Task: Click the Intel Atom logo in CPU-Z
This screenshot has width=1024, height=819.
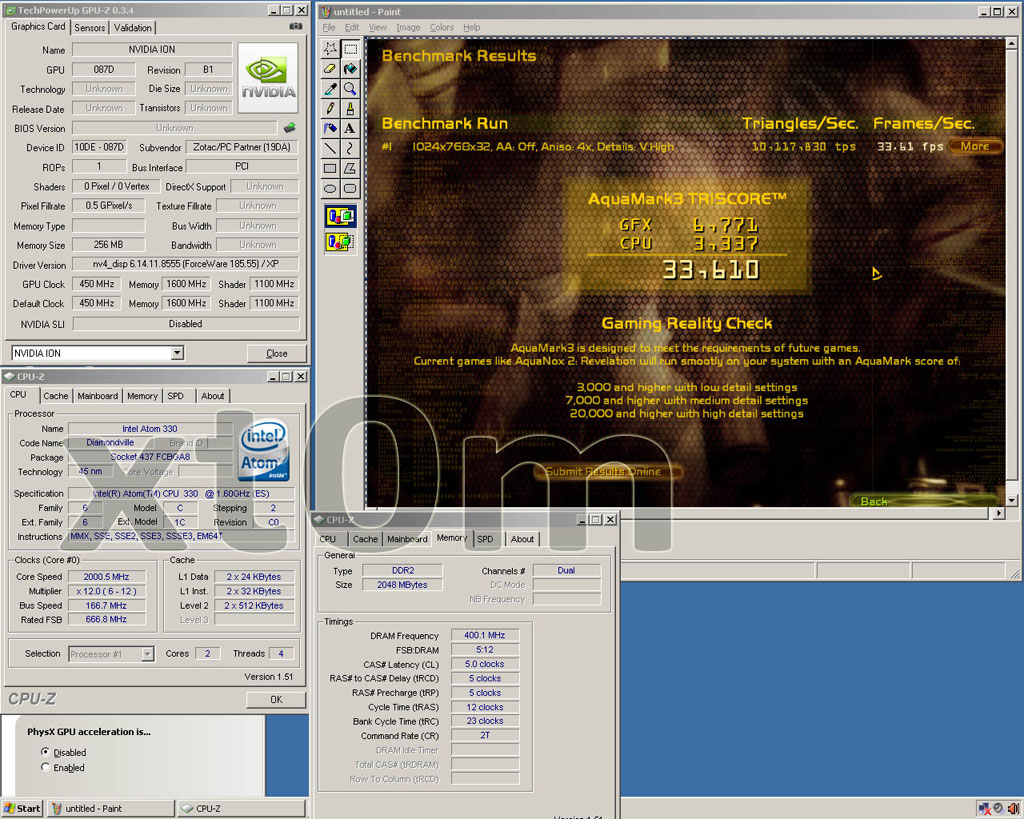Action: click(x=264, y=449)
